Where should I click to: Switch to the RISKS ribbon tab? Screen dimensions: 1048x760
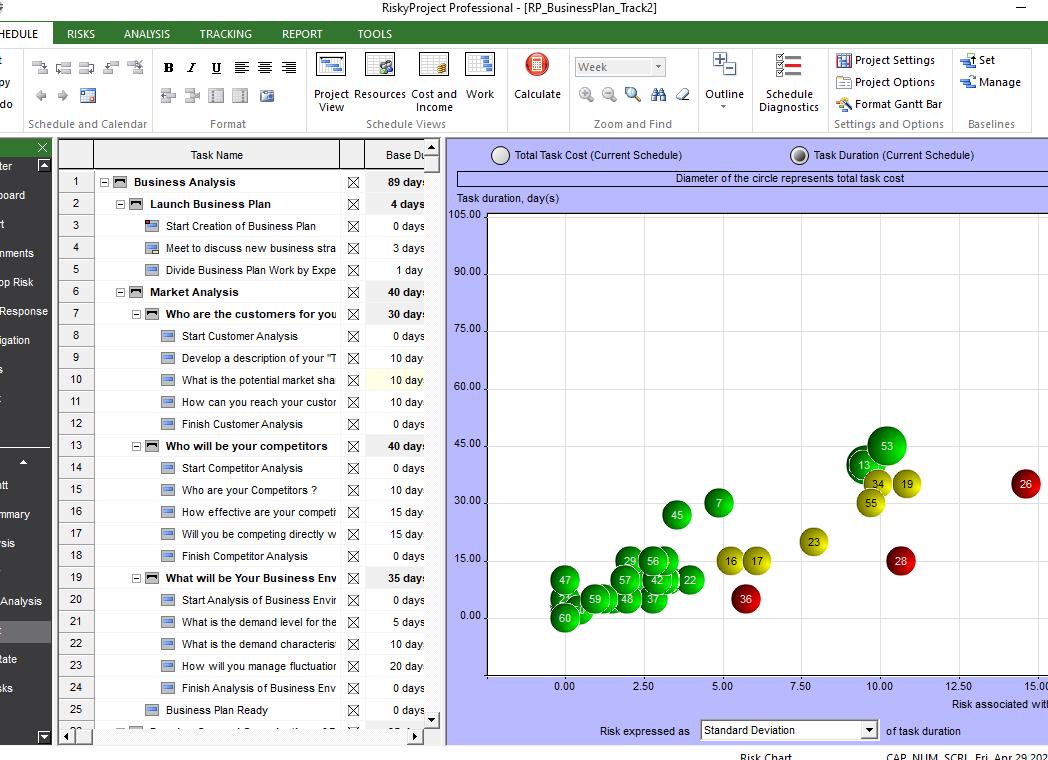tap(81, 34)
